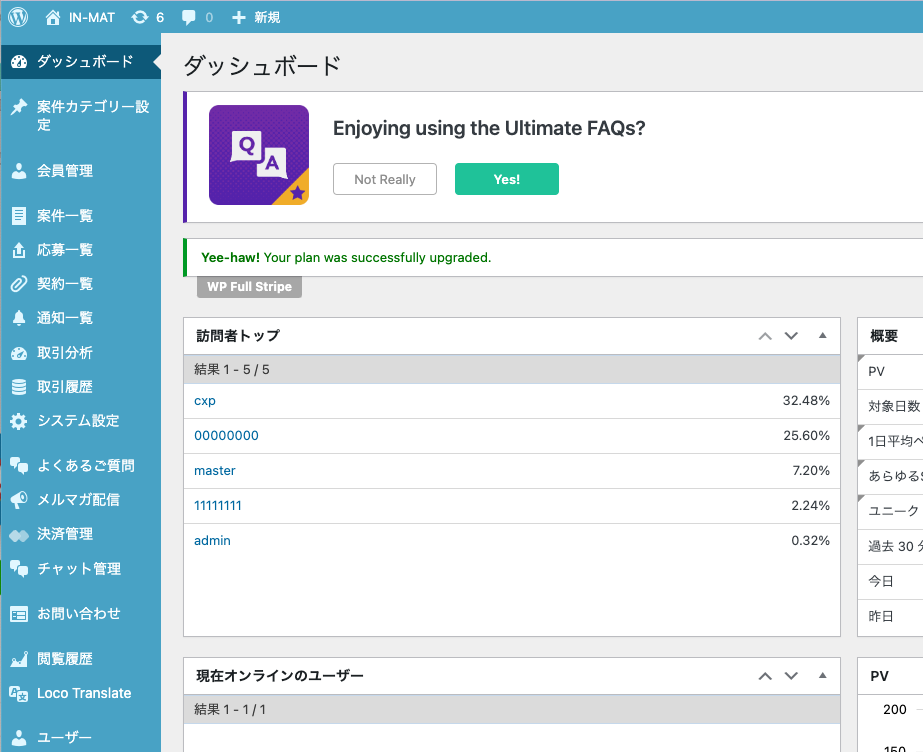Click the メルマガ配信 megaphone icon
This screenshot has width=923, height=752.
click(x=18, y=500)
